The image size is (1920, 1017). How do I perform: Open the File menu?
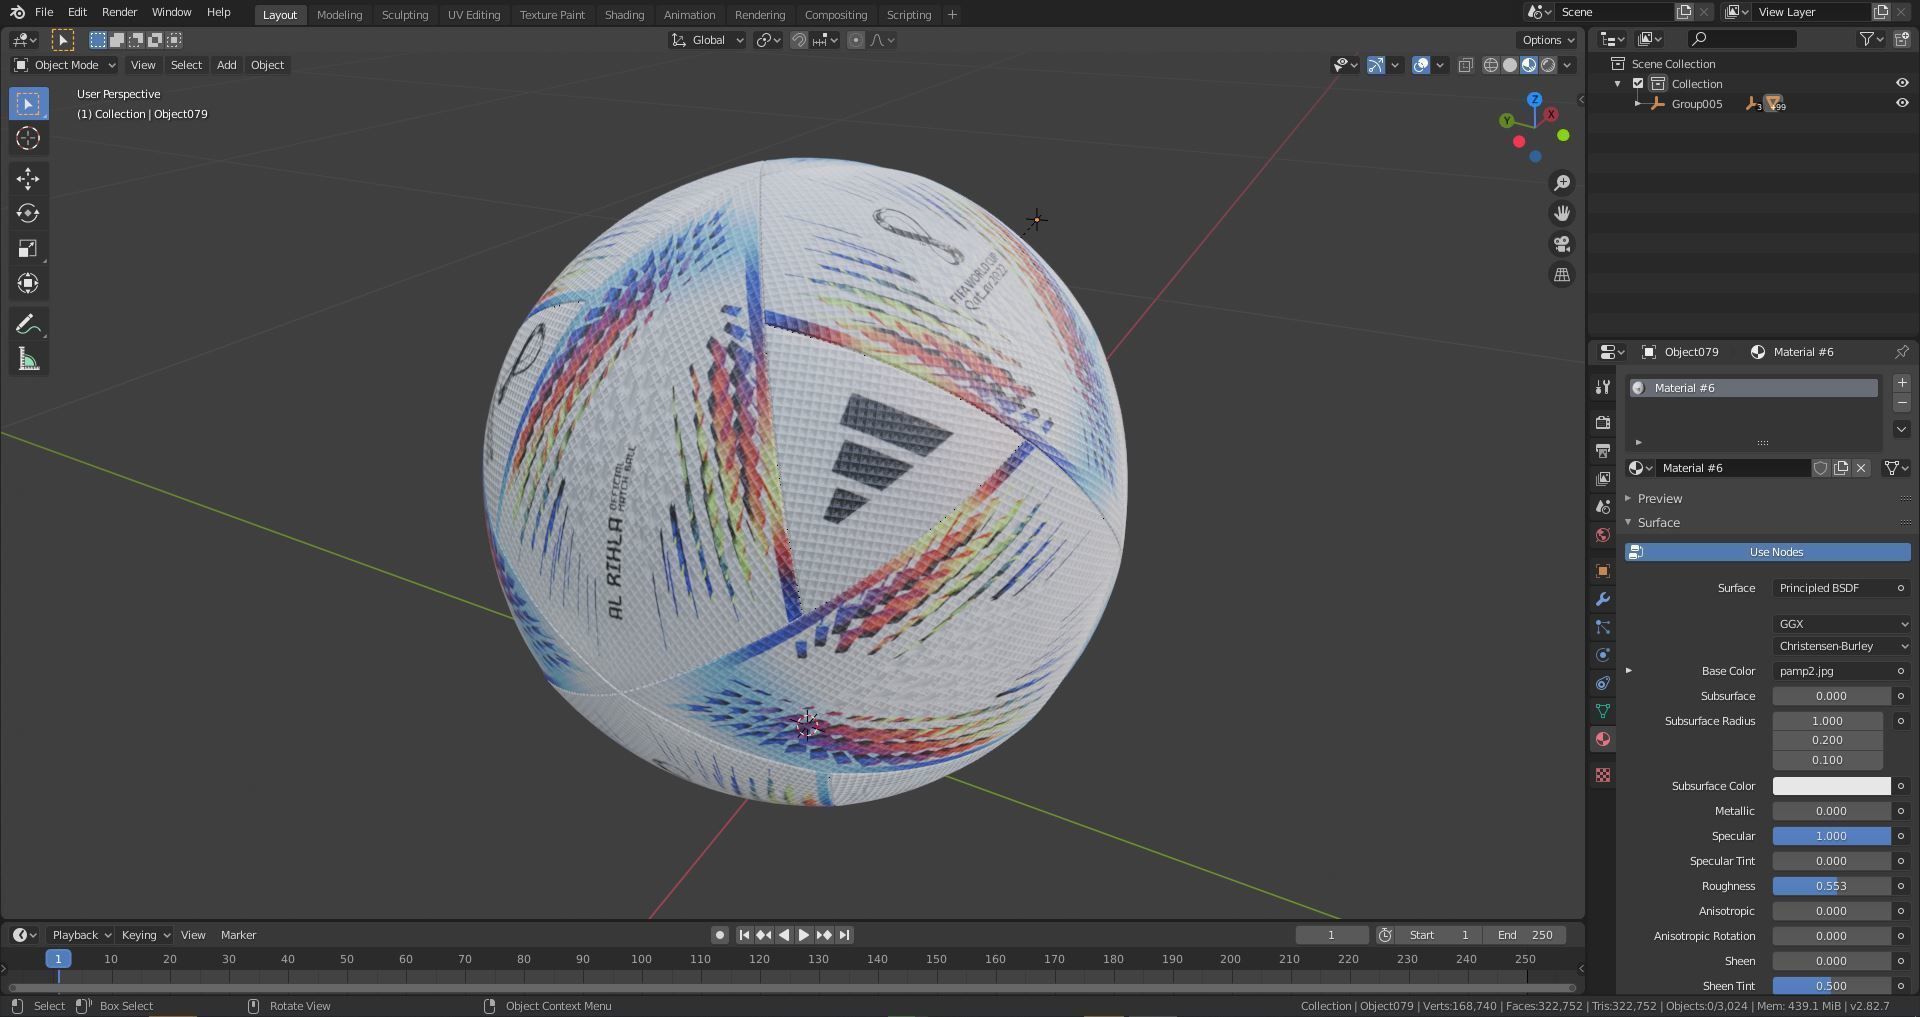click(x=44, y=12)
